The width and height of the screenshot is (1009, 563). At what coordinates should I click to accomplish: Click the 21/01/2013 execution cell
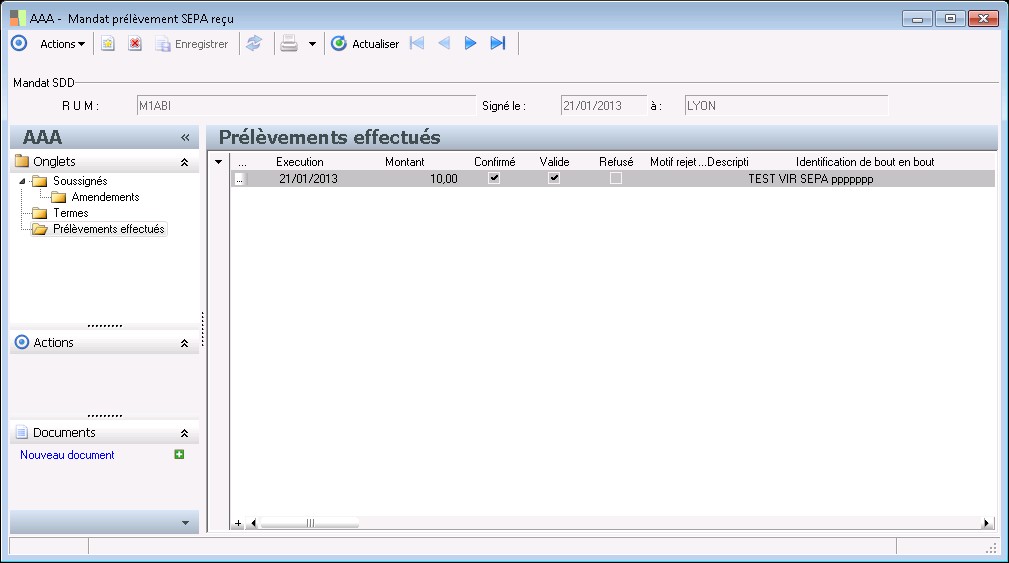308,179
